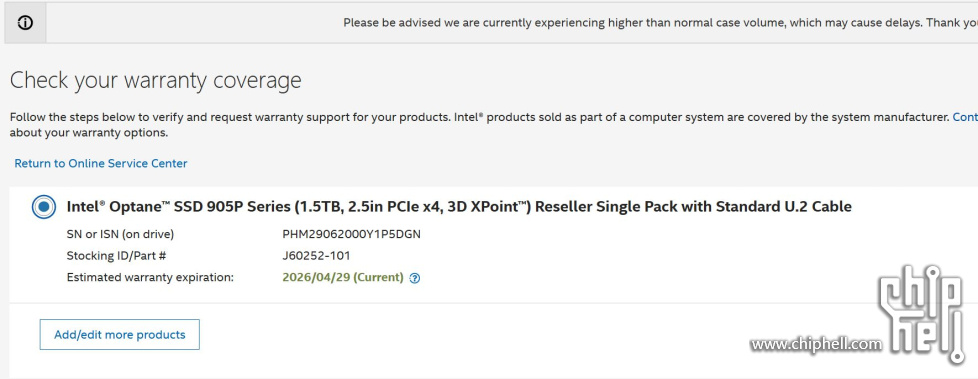Click the part number J60252-101
978x379 pixels.
coord(316,256)
